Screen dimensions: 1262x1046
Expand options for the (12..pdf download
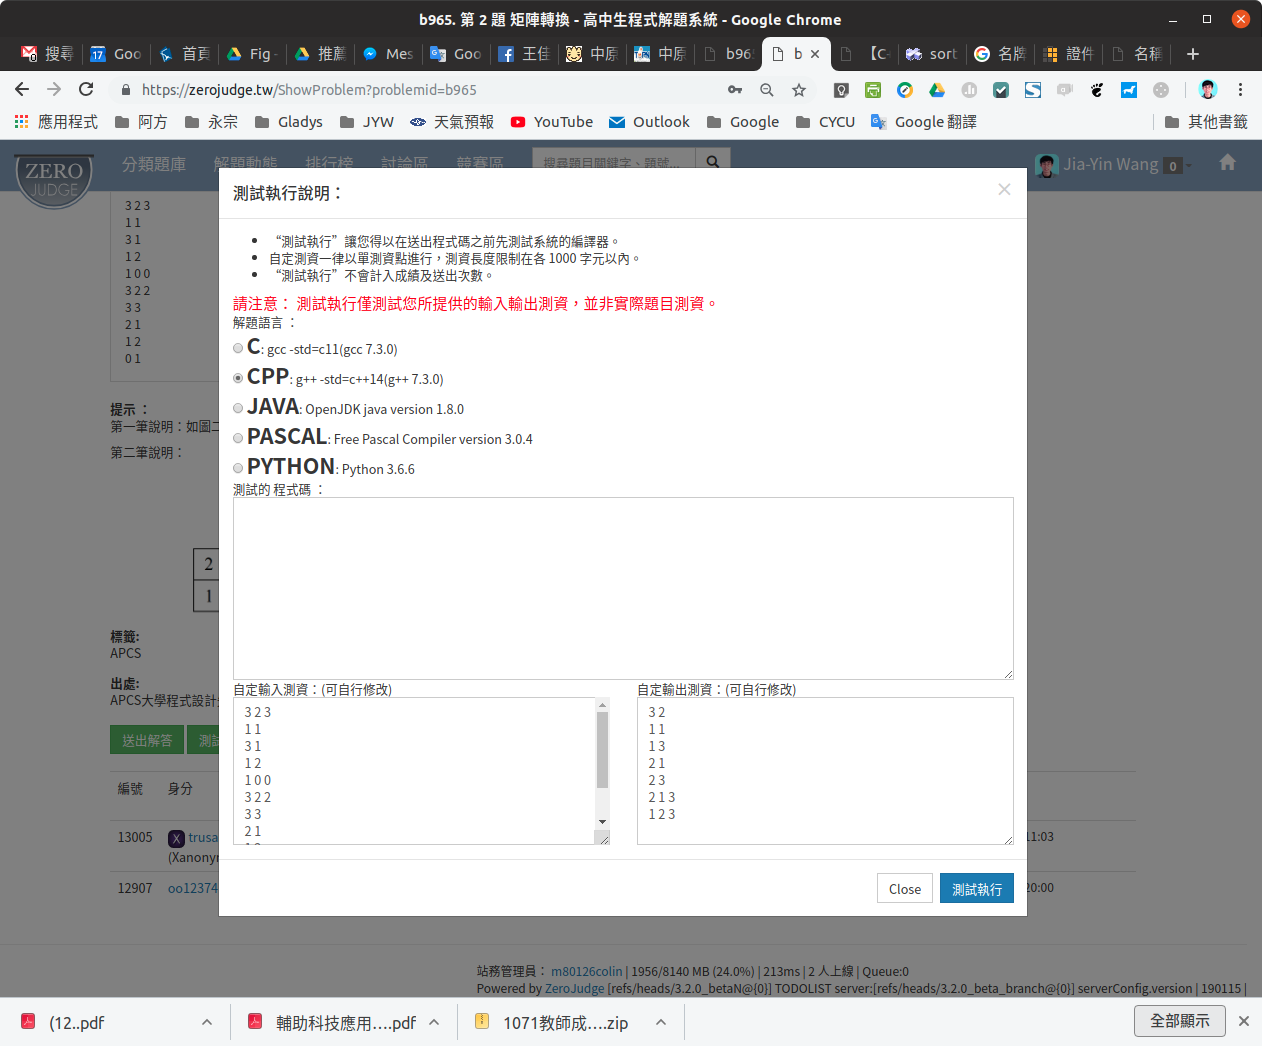pos(207,1022)
